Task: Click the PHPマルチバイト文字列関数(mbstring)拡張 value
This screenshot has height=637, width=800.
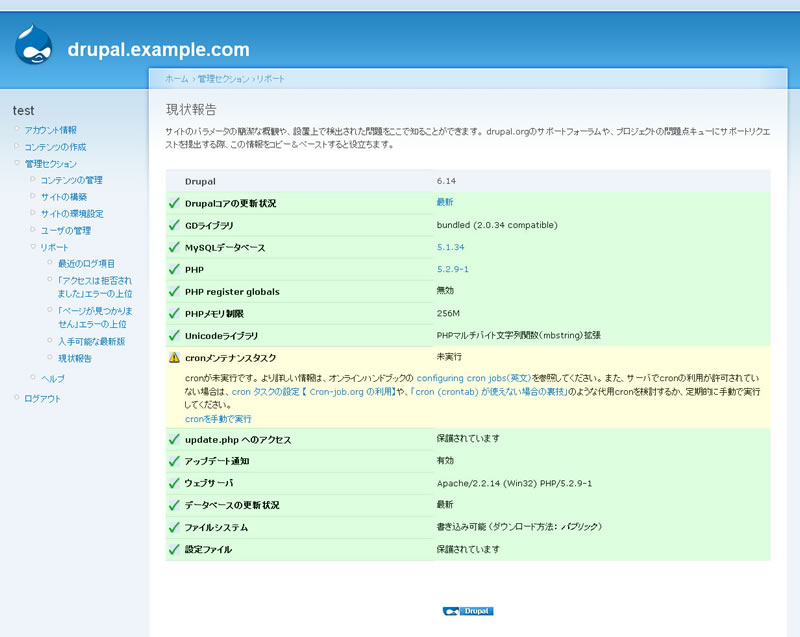Action: [518, 336]
